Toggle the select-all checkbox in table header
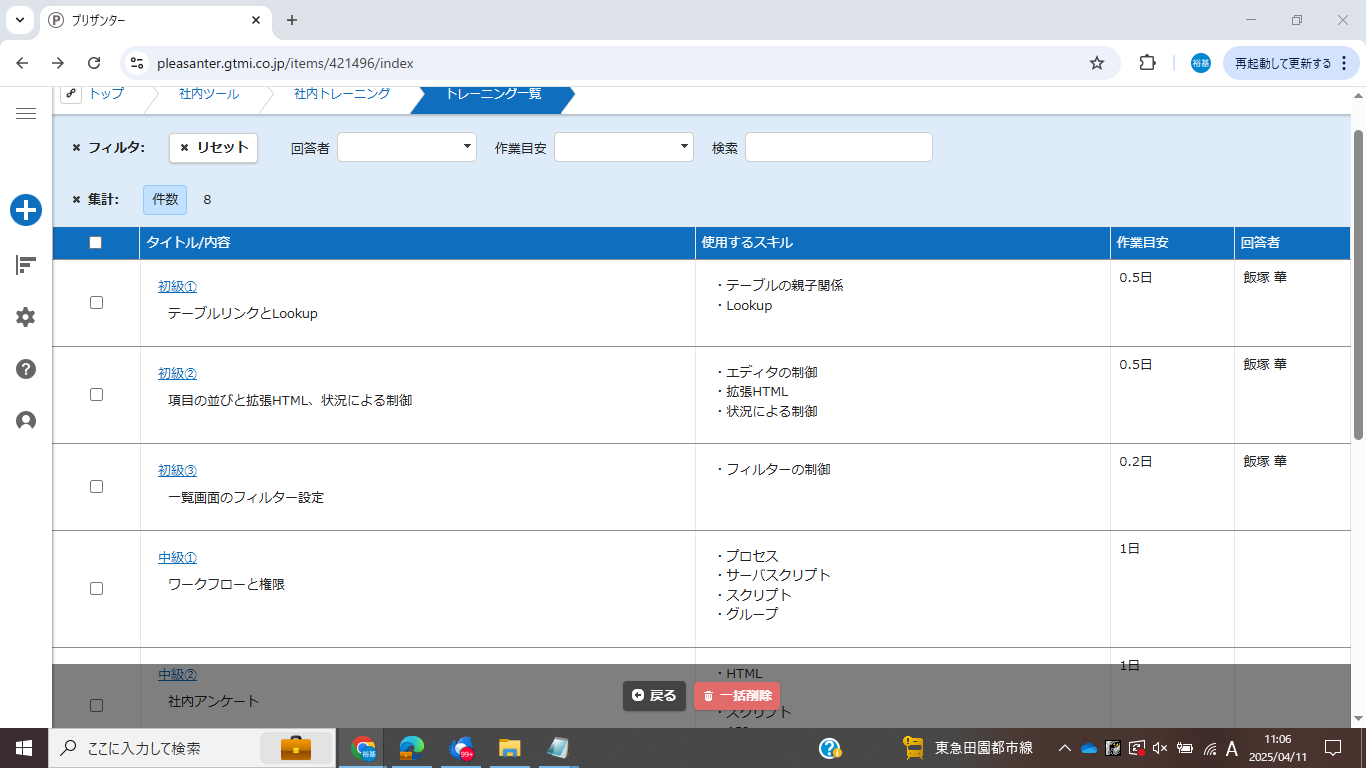 [x=96, y=242]
